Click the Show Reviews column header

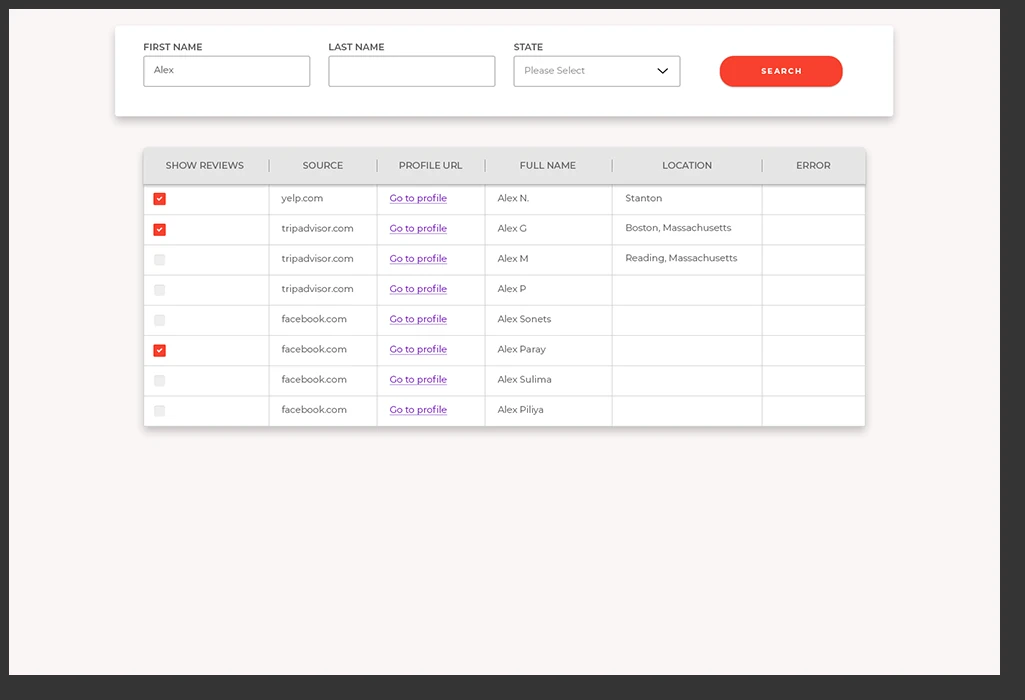205,165
